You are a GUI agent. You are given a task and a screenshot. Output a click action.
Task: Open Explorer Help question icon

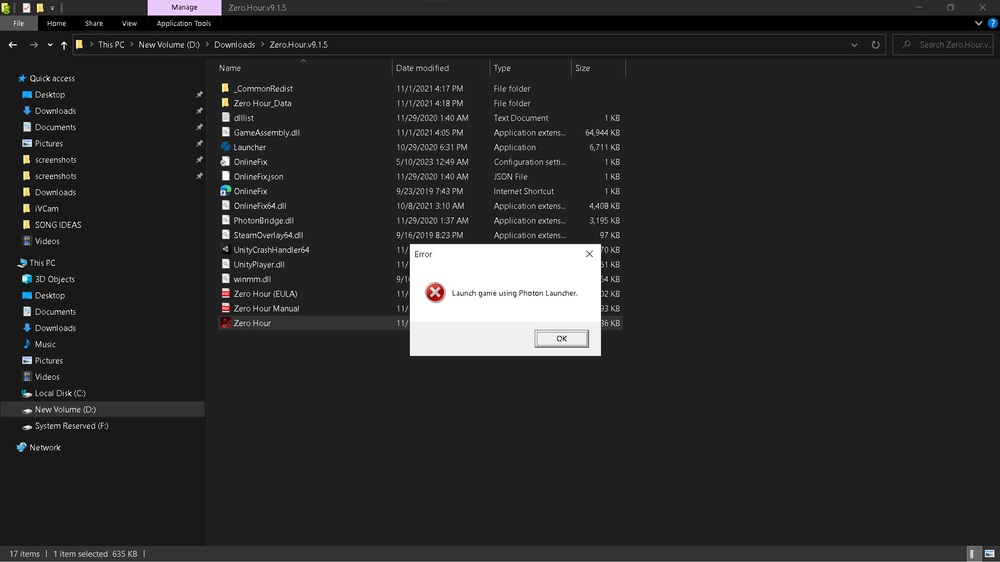(992, 23)
